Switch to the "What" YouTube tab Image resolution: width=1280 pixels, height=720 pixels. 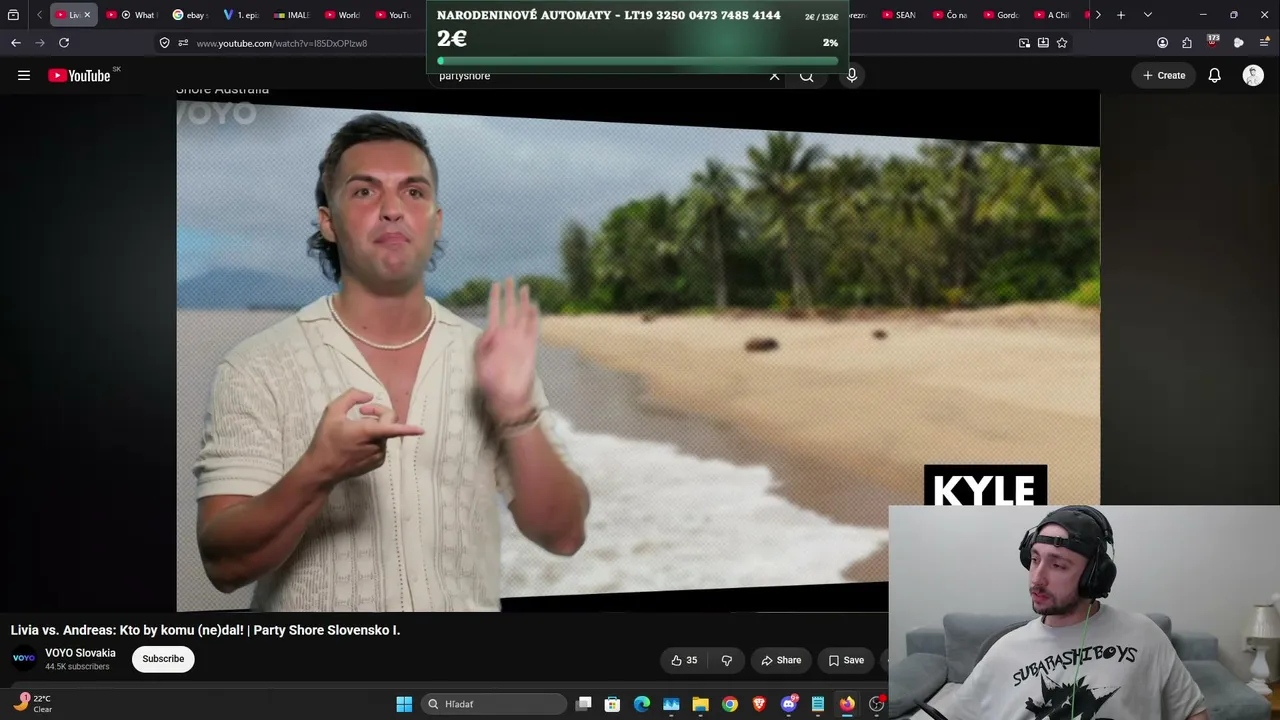click(132, 15)
